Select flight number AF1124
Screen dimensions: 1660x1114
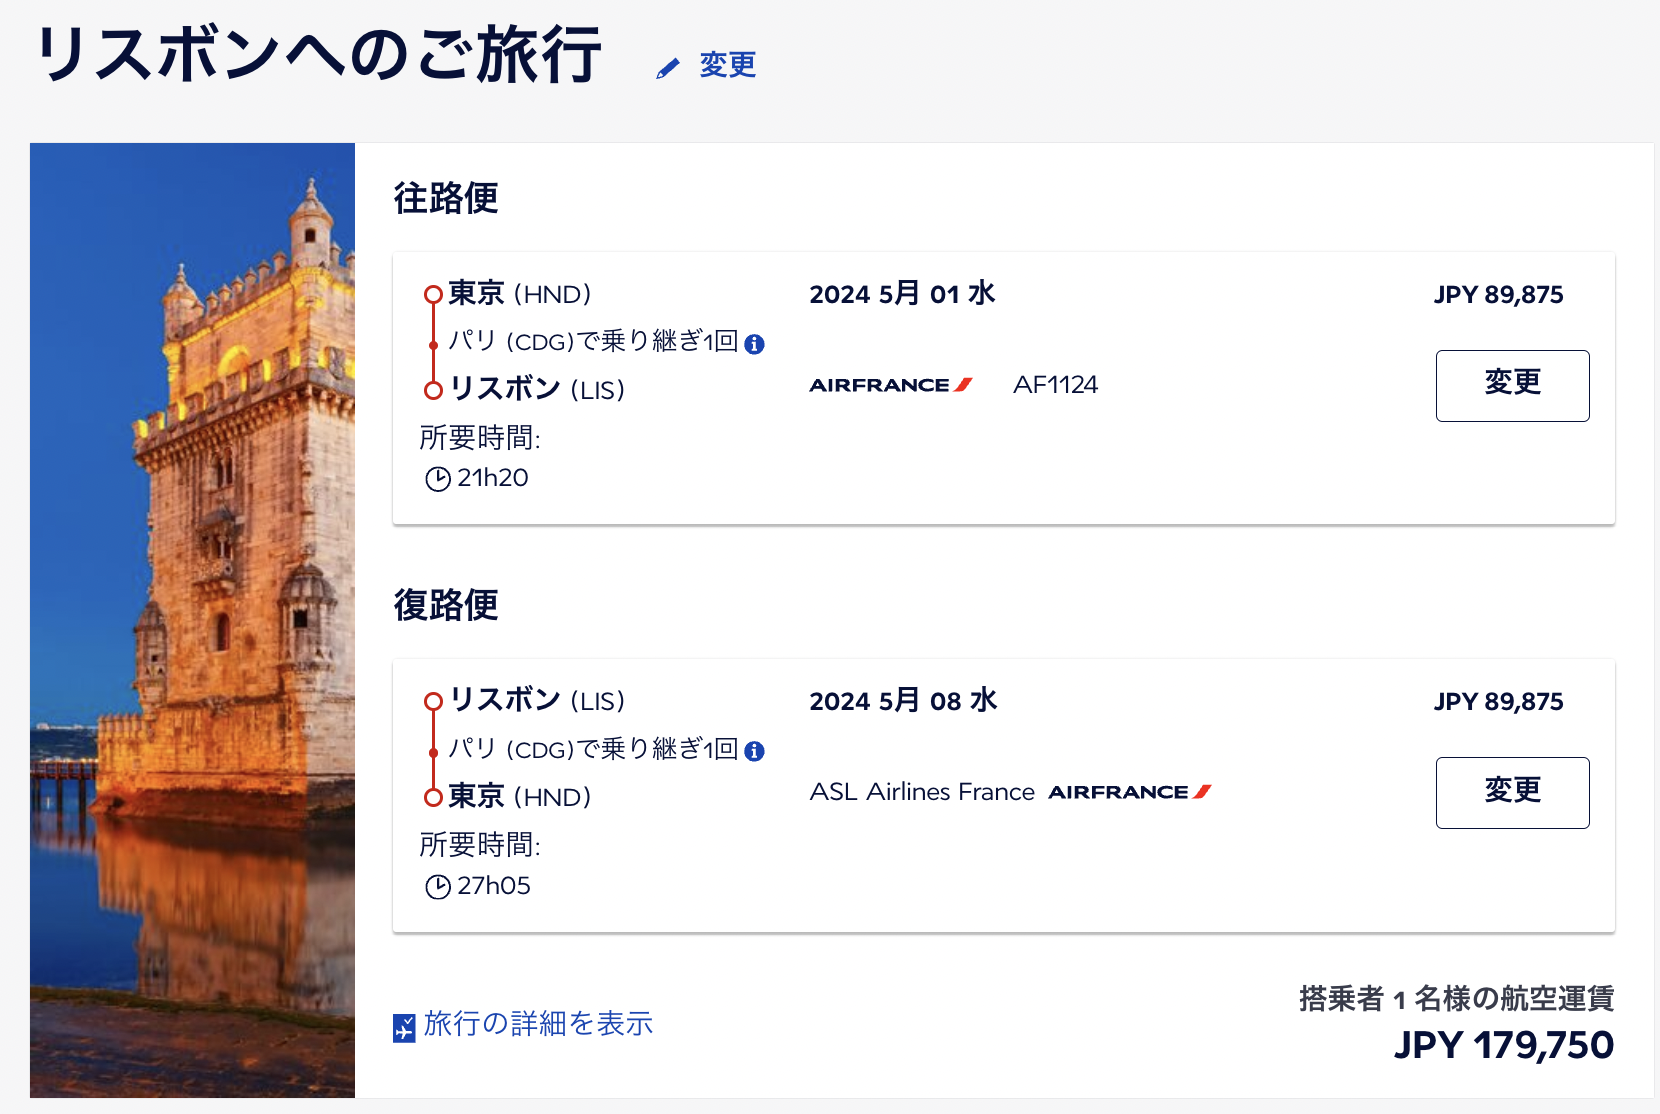click(1055, 385)
